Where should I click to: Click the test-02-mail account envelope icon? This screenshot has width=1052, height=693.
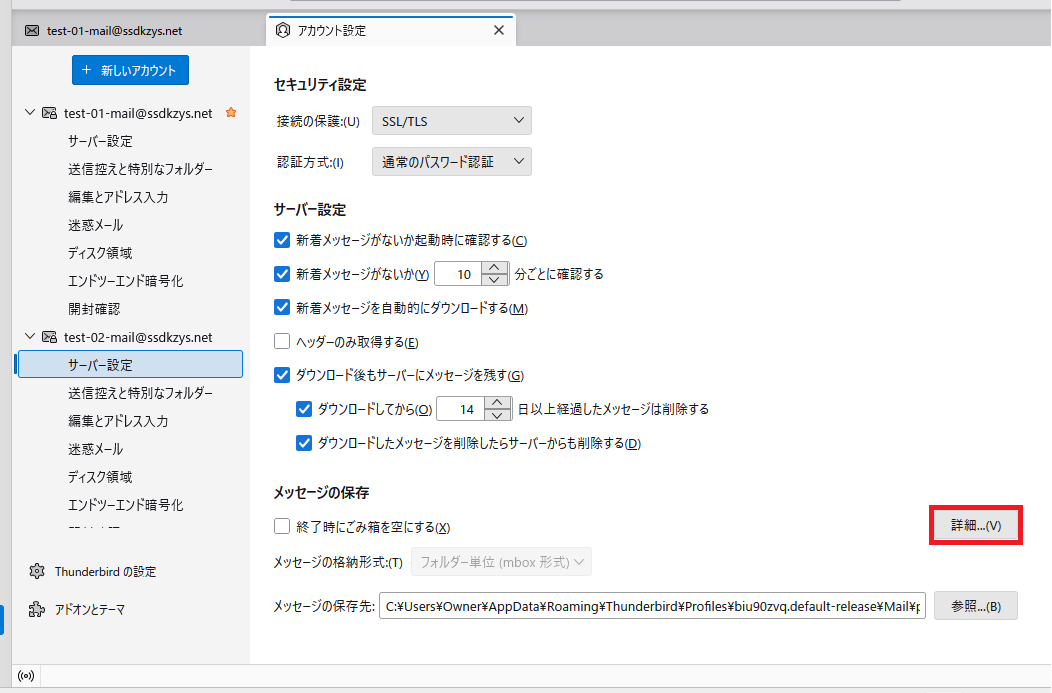[x=49, y=337]
